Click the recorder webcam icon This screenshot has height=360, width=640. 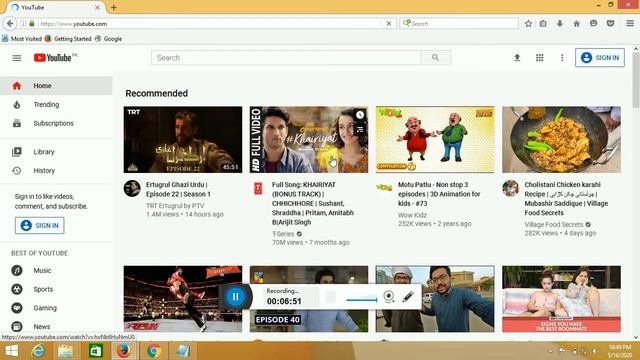[389, 297]
